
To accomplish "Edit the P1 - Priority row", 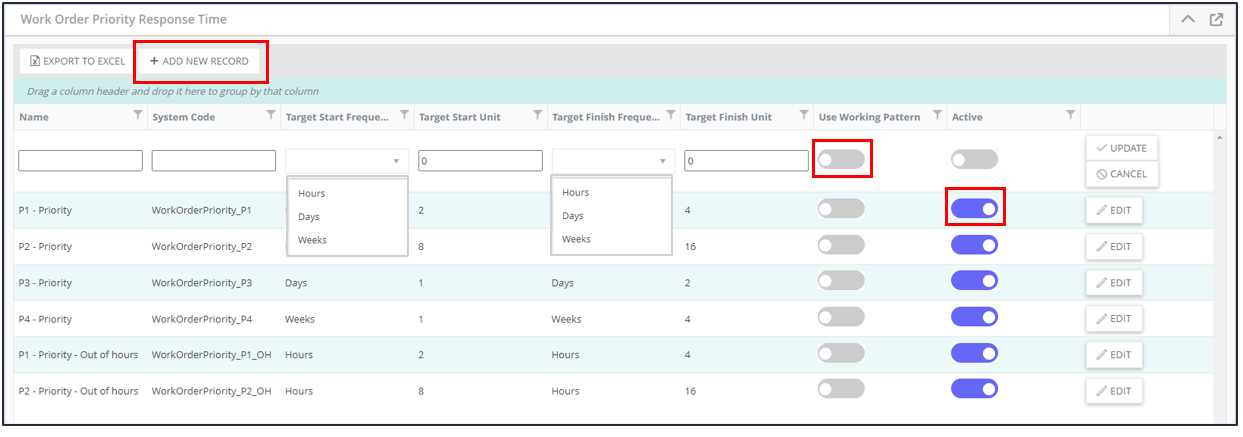I will click(x=1114, y=211).
